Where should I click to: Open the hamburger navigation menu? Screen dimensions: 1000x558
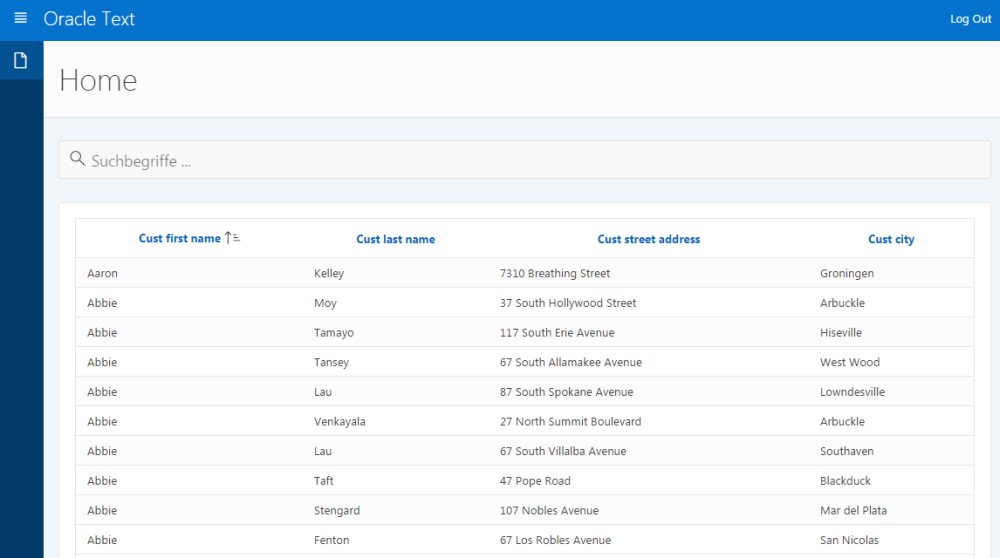coord(20,18)
